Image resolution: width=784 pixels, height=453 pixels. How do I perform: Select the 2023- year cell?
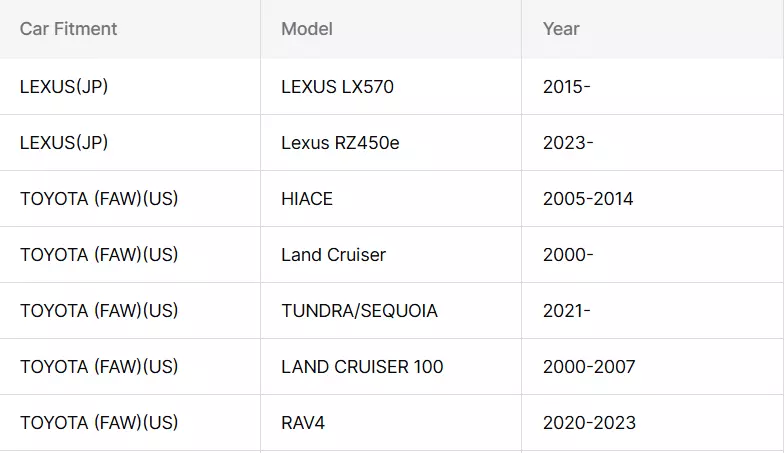pos(652,142)
